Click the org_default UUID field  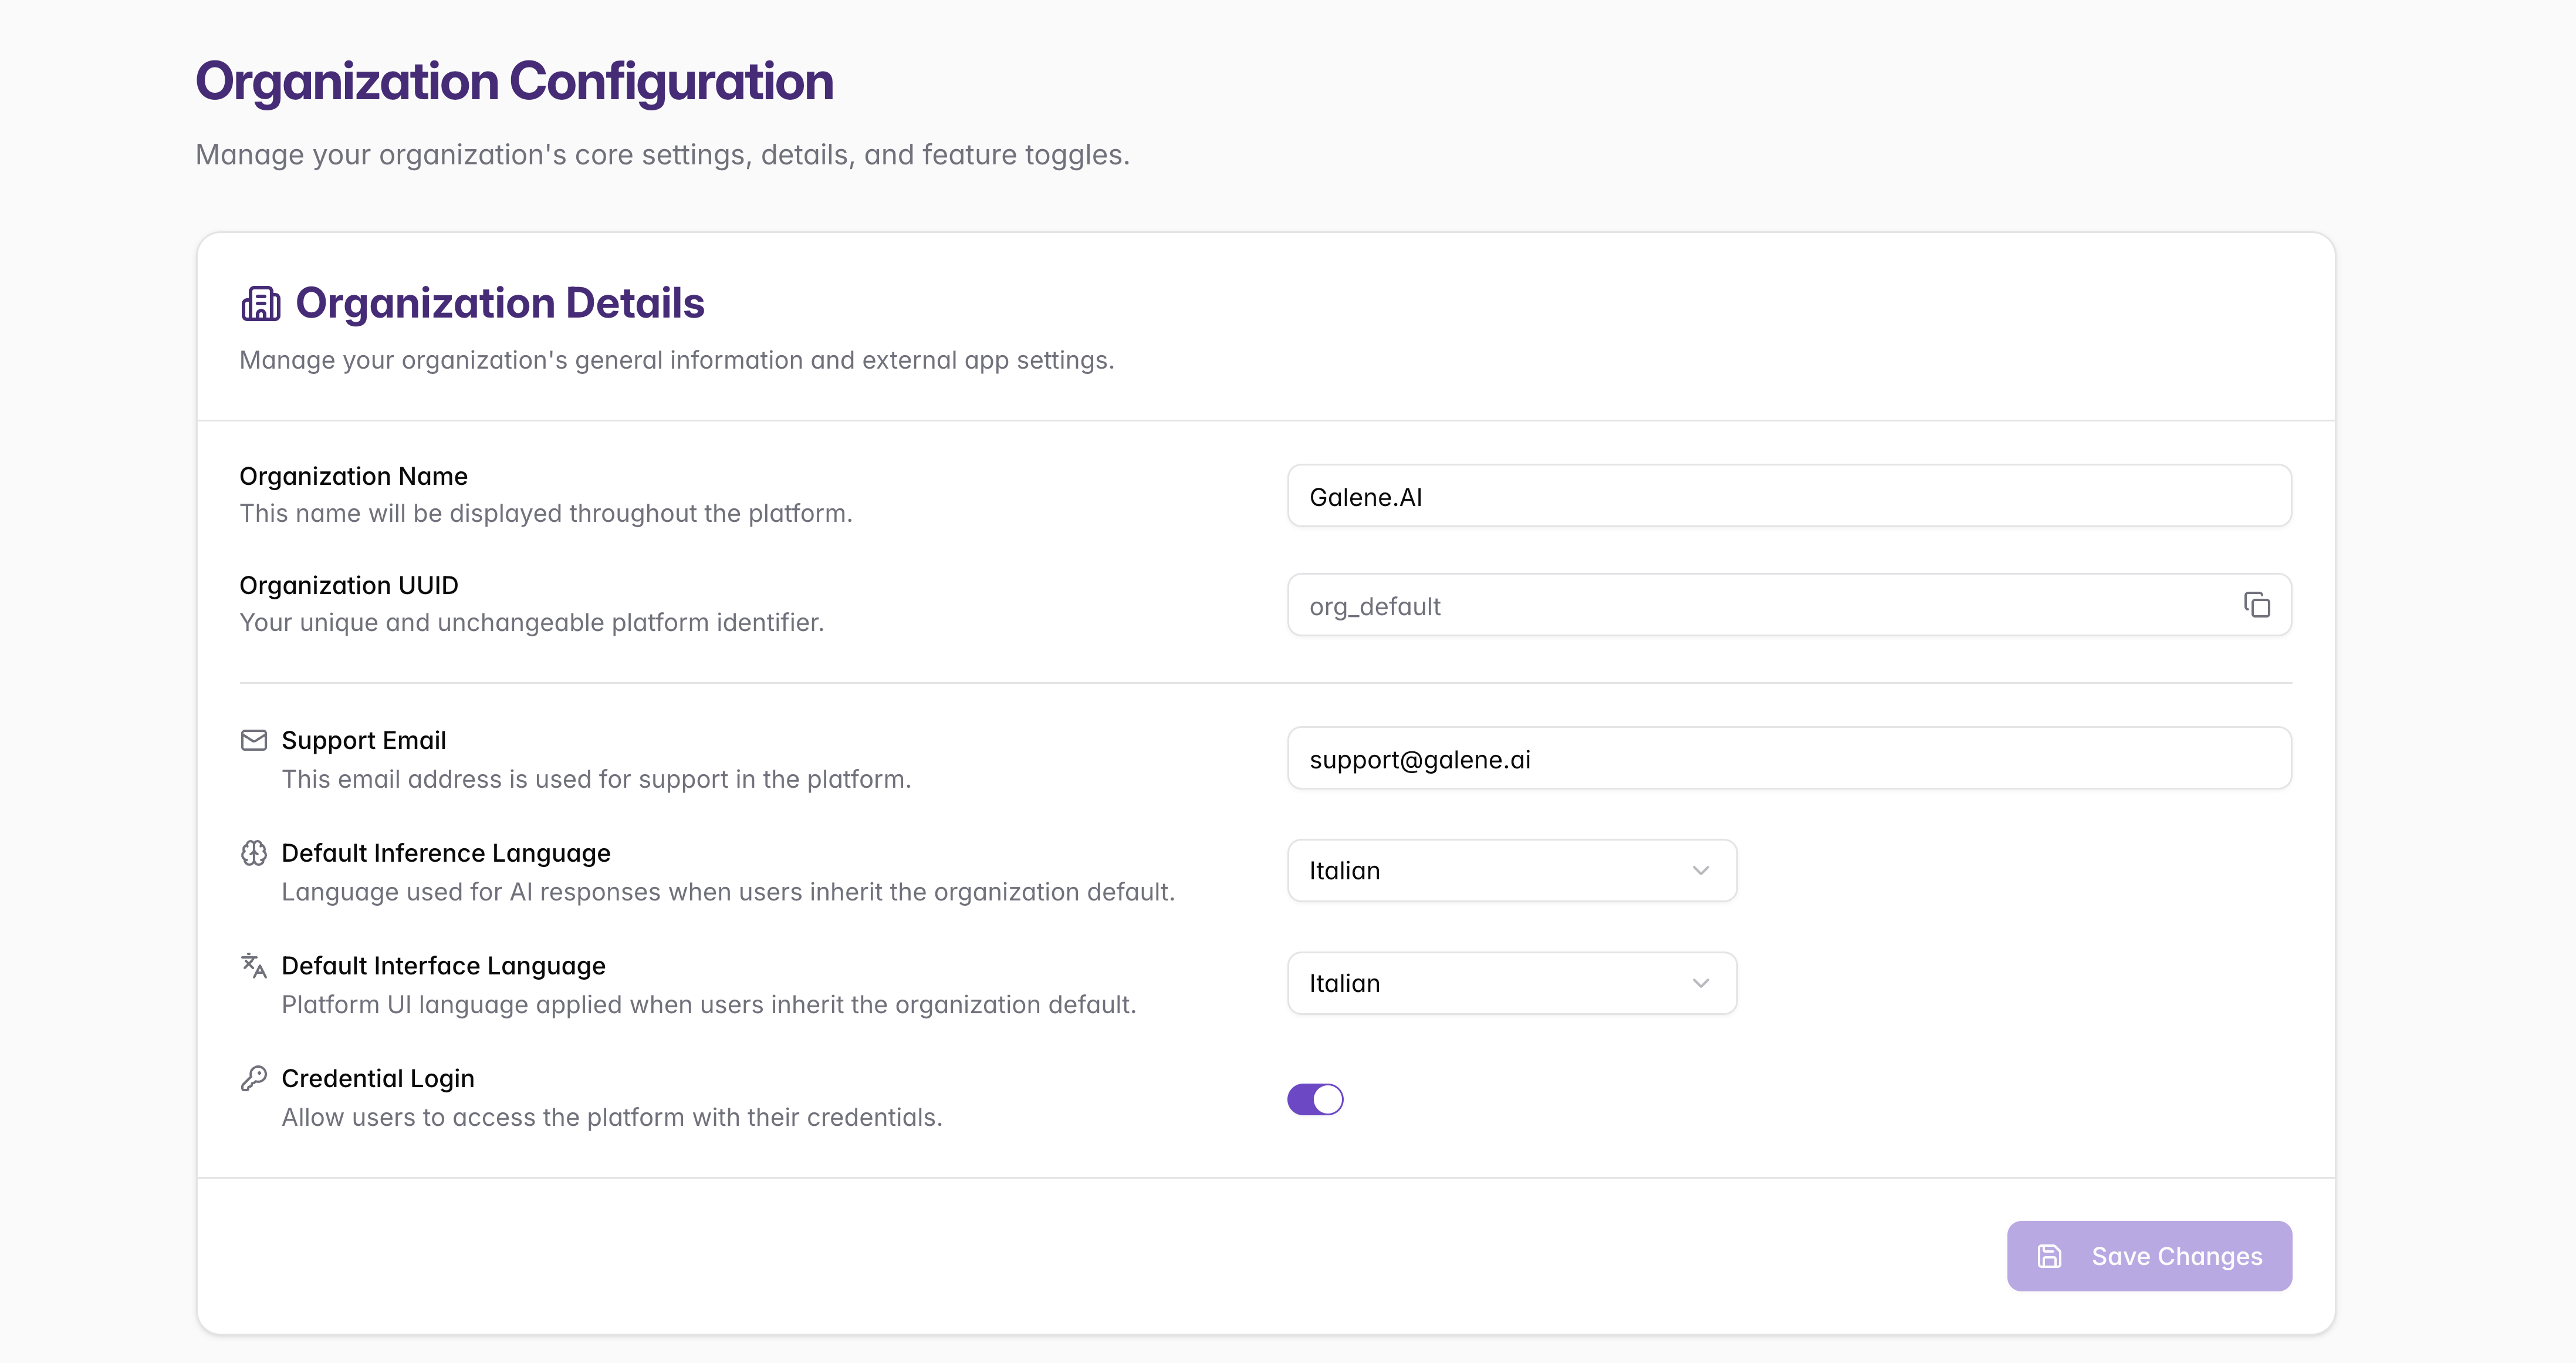click(1789, 605)
